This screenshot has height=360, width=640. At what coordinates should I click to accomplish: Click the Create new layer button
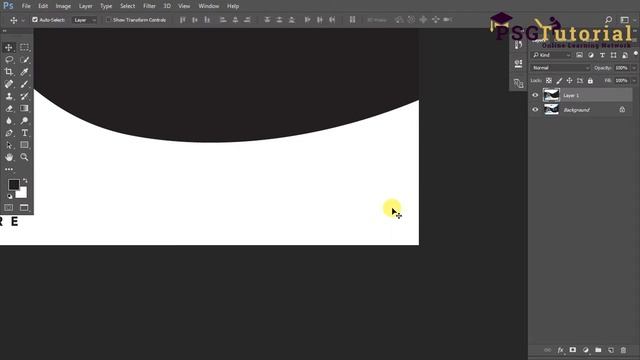[x=611, y=350]
